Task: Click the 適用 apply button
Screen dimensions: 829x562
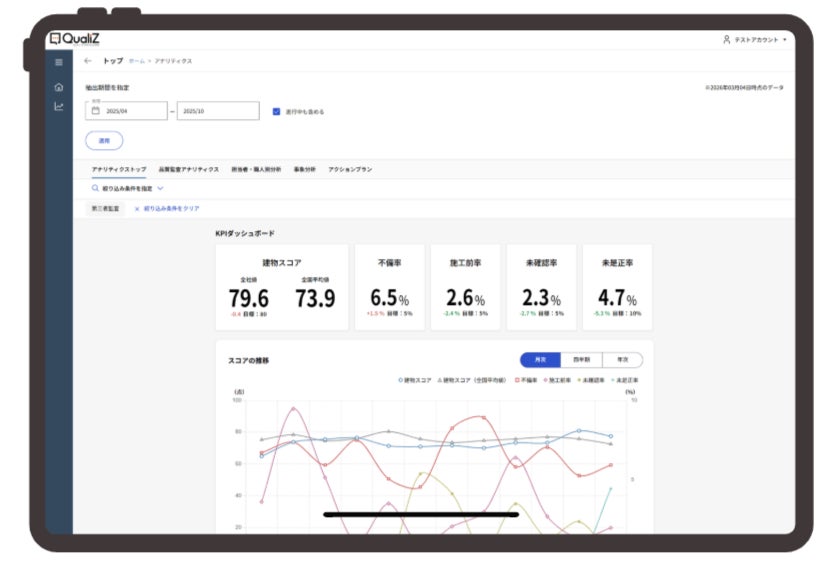Action: [104, 141]
